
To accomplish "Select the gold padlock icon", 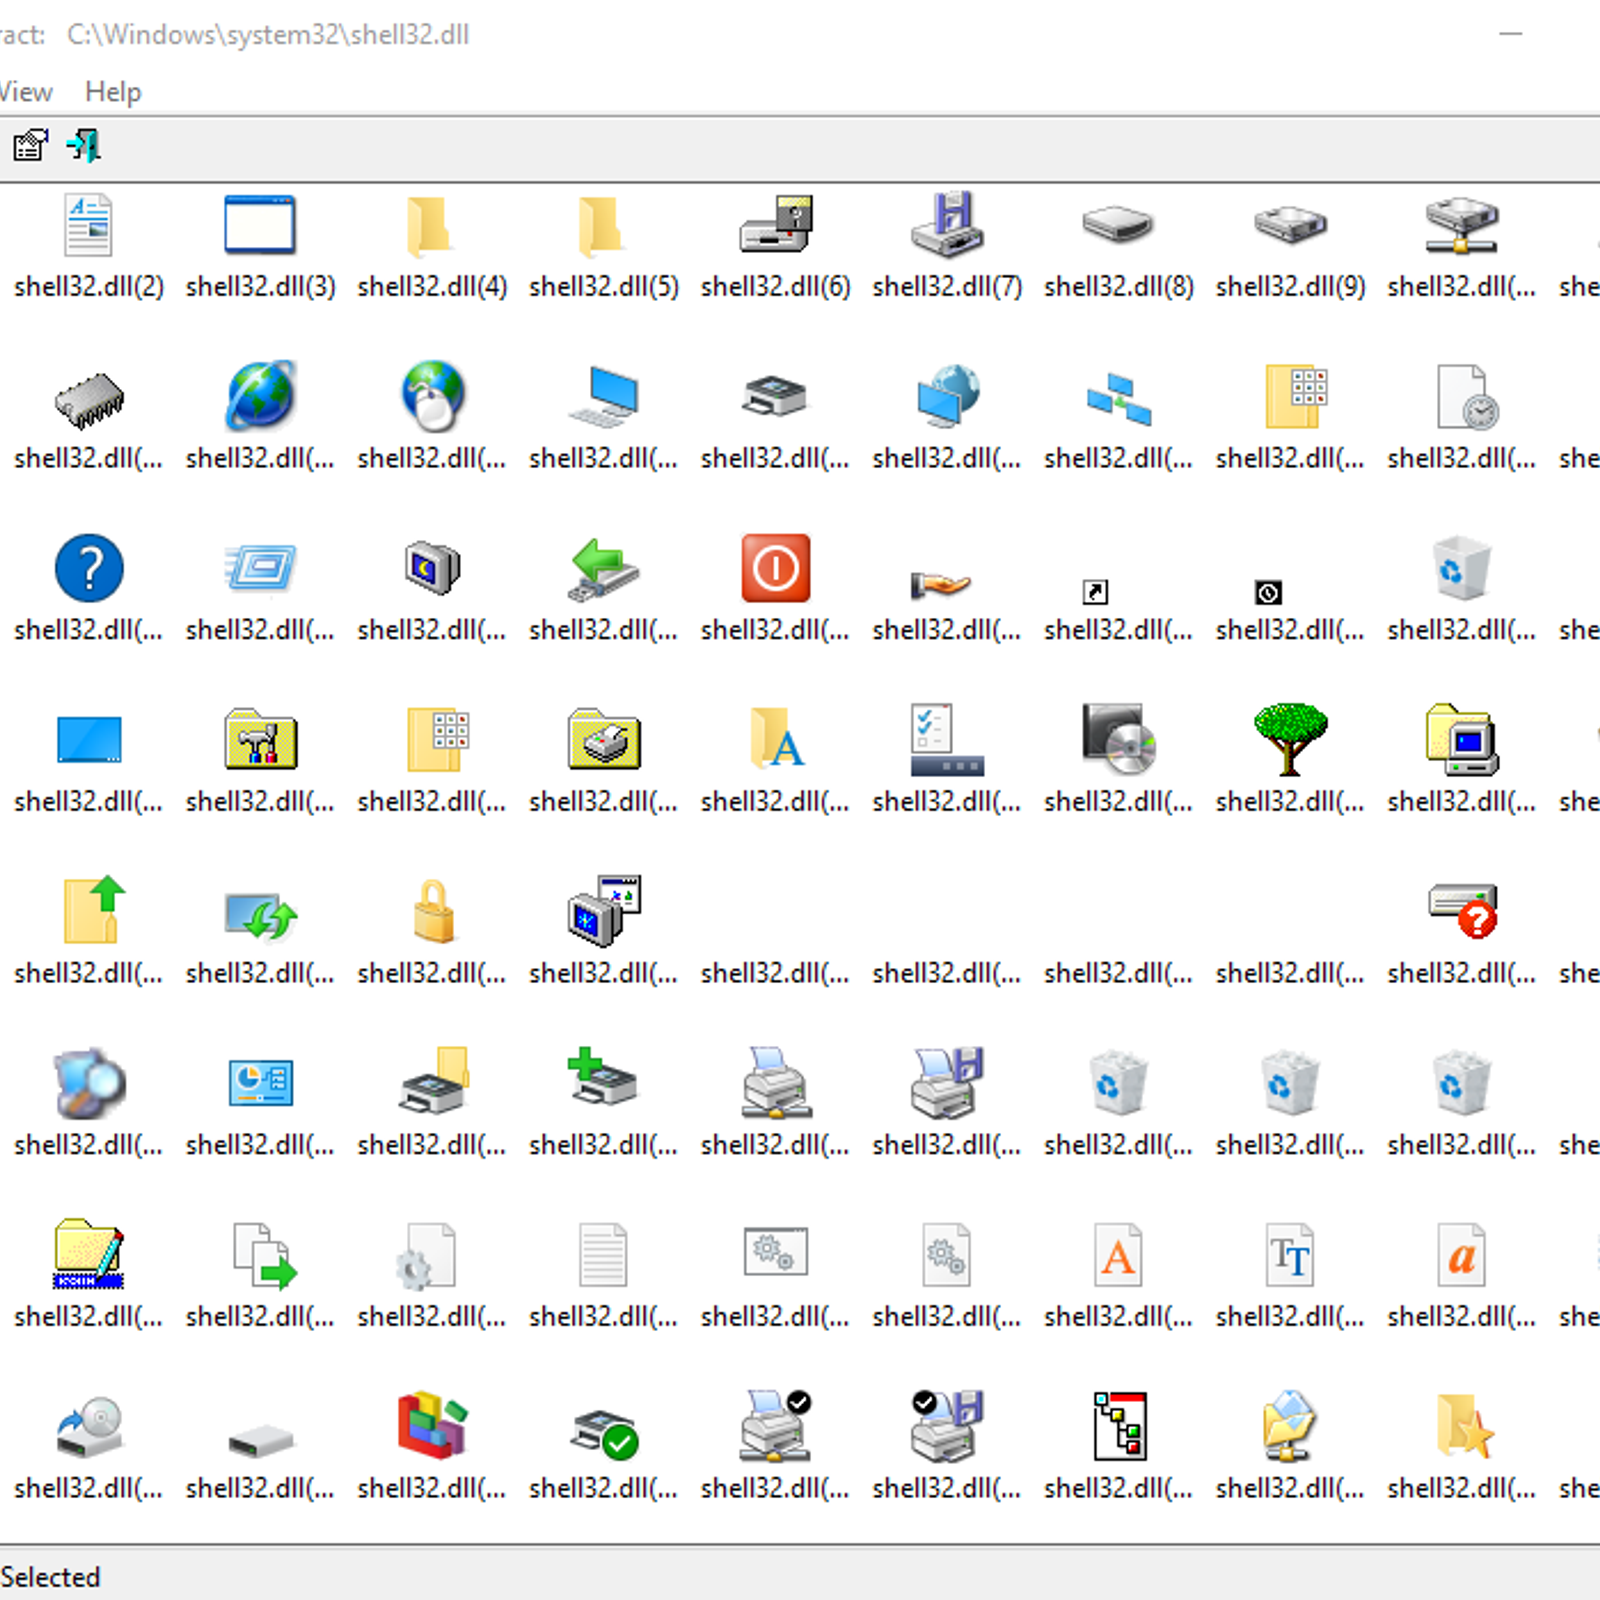I will click(433, 911).
